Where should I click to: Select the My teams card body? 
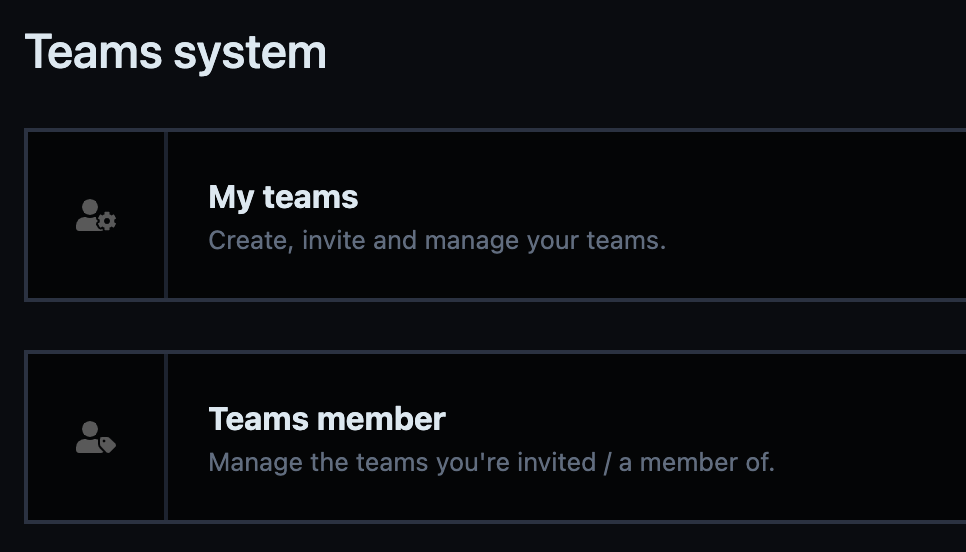[x=567, y=215]
